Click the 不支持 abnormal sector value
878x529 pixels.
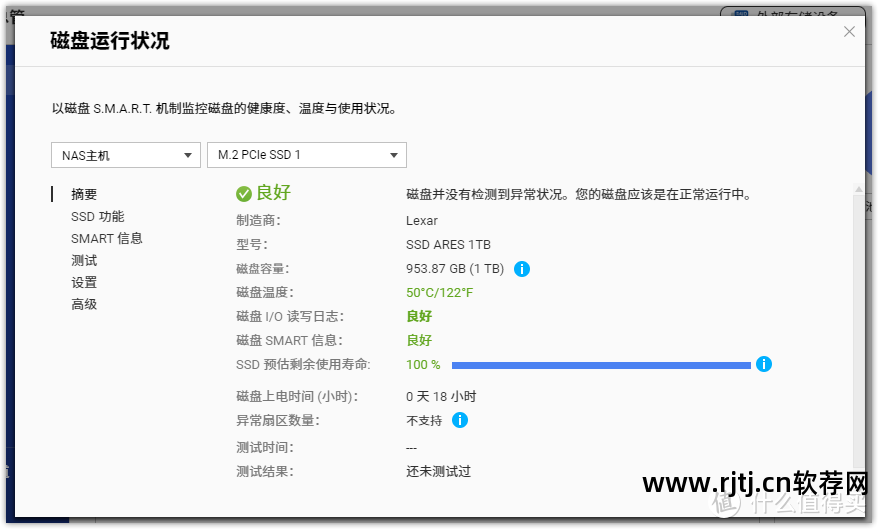[x=424, y=420]
